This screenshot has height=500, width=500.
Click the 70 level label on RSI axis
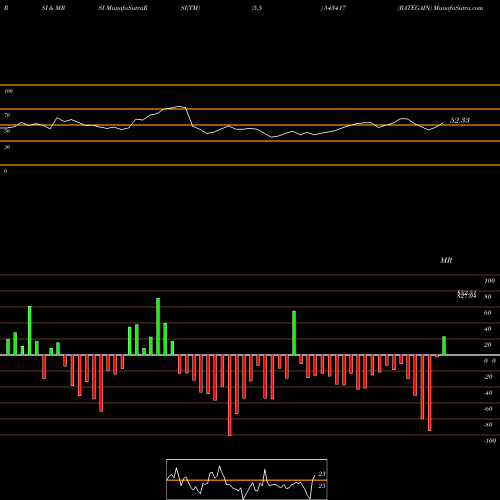[x=7, y=115]
